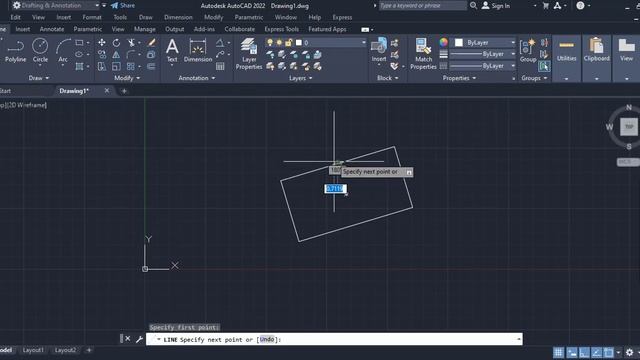Viewport: 640px width, 360px height.
Task: Select the Fillet tool
Action: click(131, 54)
